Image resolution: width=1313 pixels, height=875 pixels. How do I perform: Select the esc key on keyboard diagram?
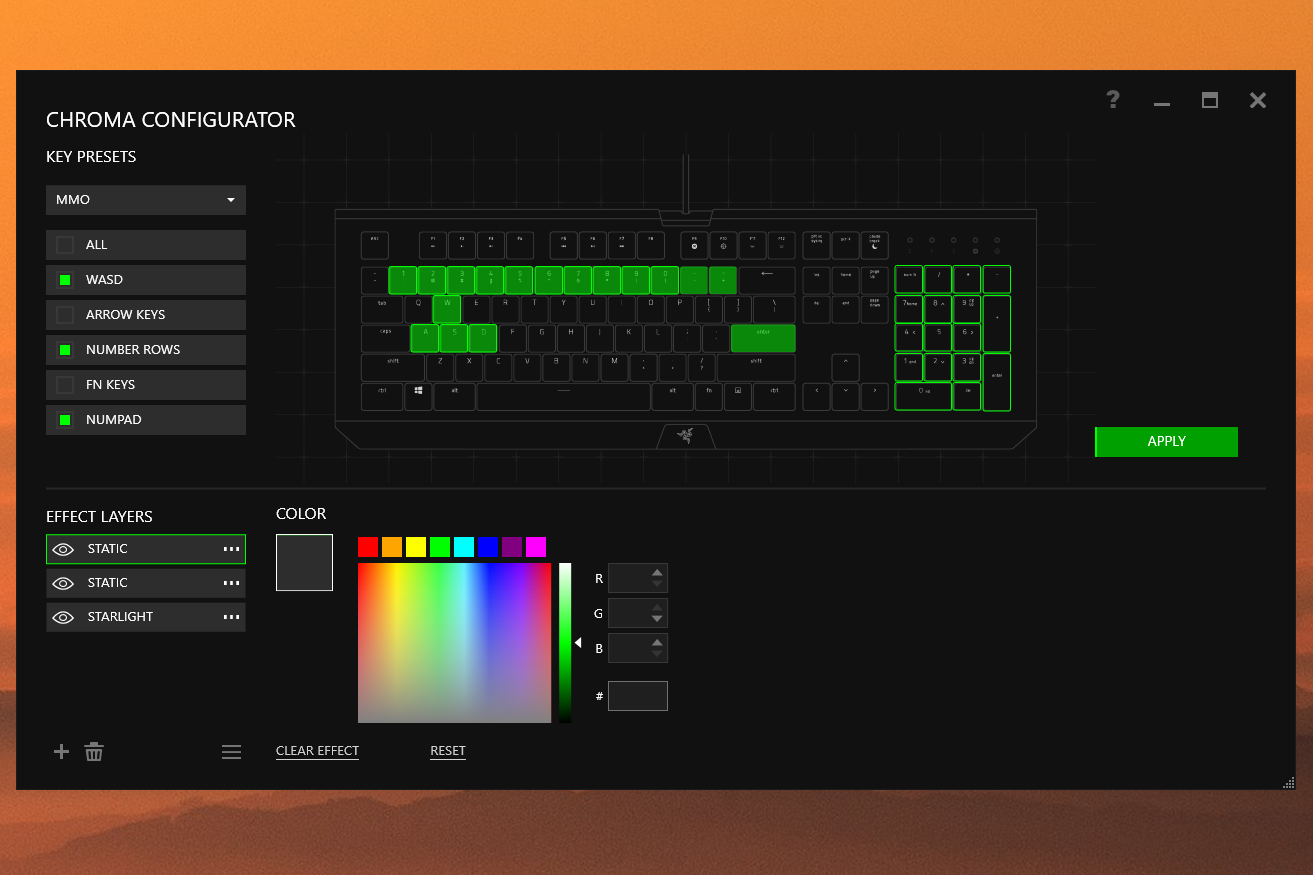pyautogui.click(x=375, y=245)
